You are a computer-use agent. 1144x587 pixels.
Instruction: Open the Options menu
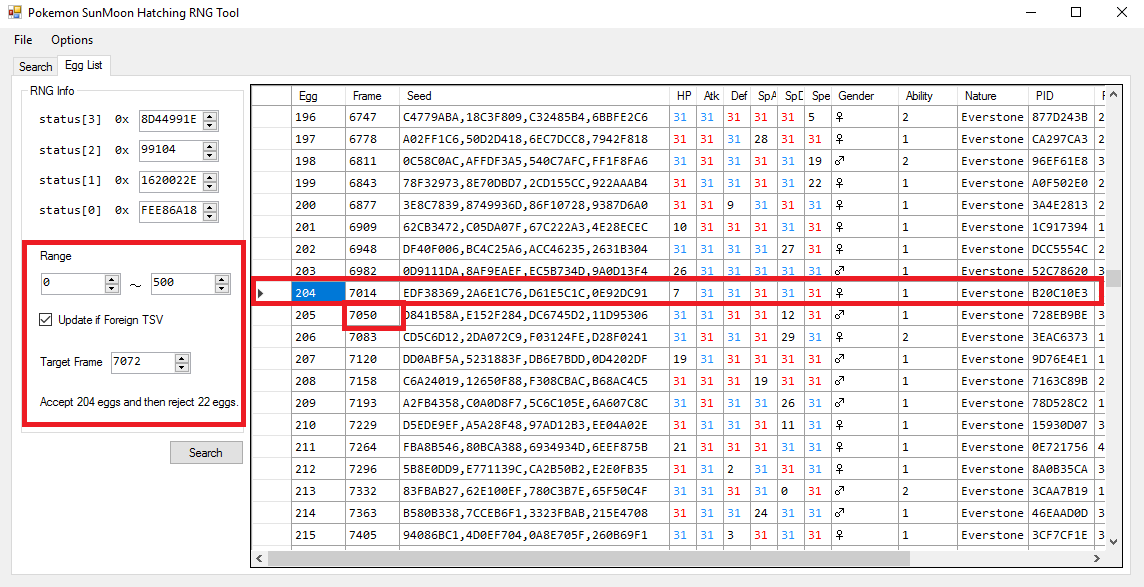click(72, 40)
